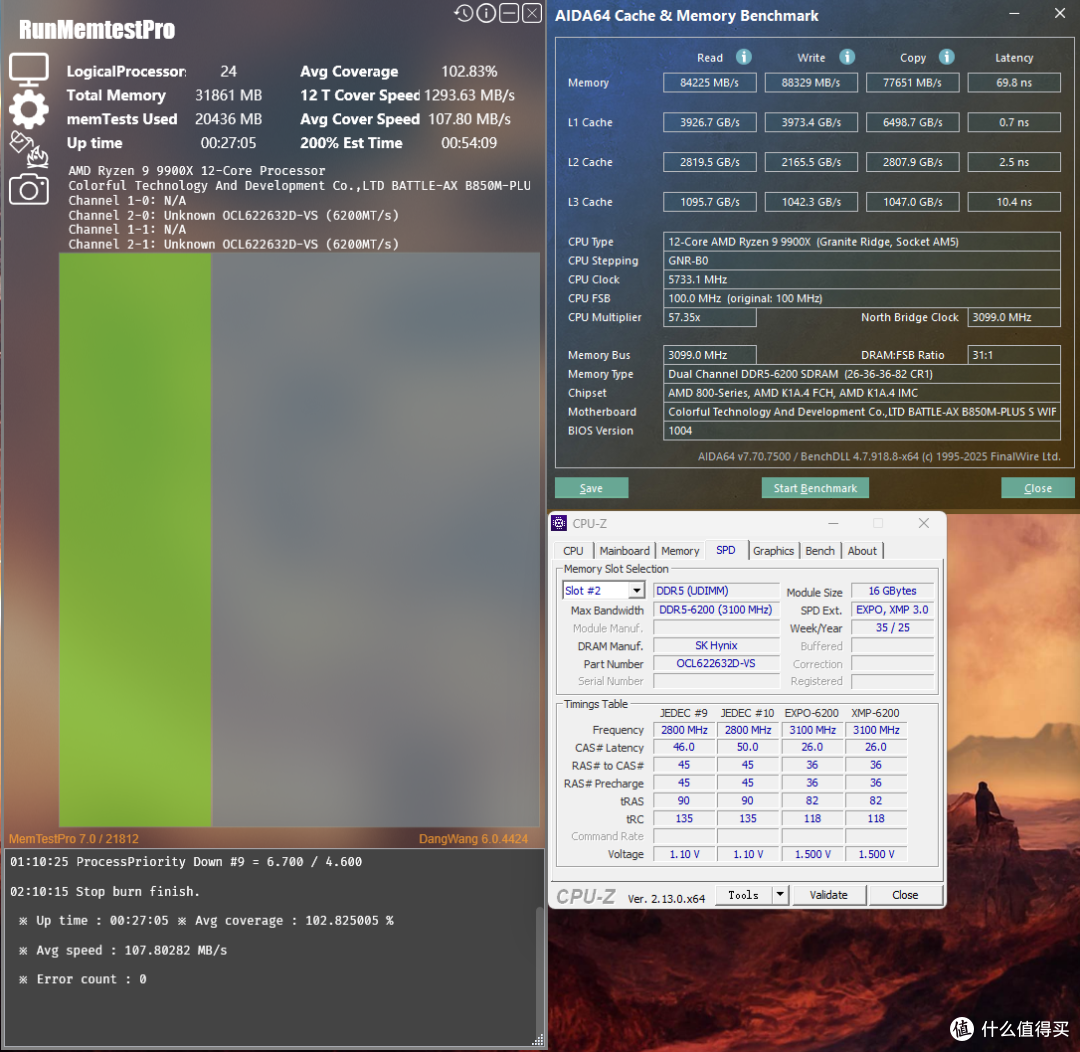The height and width of the screenshot is (1052, 1080).
Task: Expand the Tools dropdown arrow in CPU-Z
Action: click(x=780, y=895)
